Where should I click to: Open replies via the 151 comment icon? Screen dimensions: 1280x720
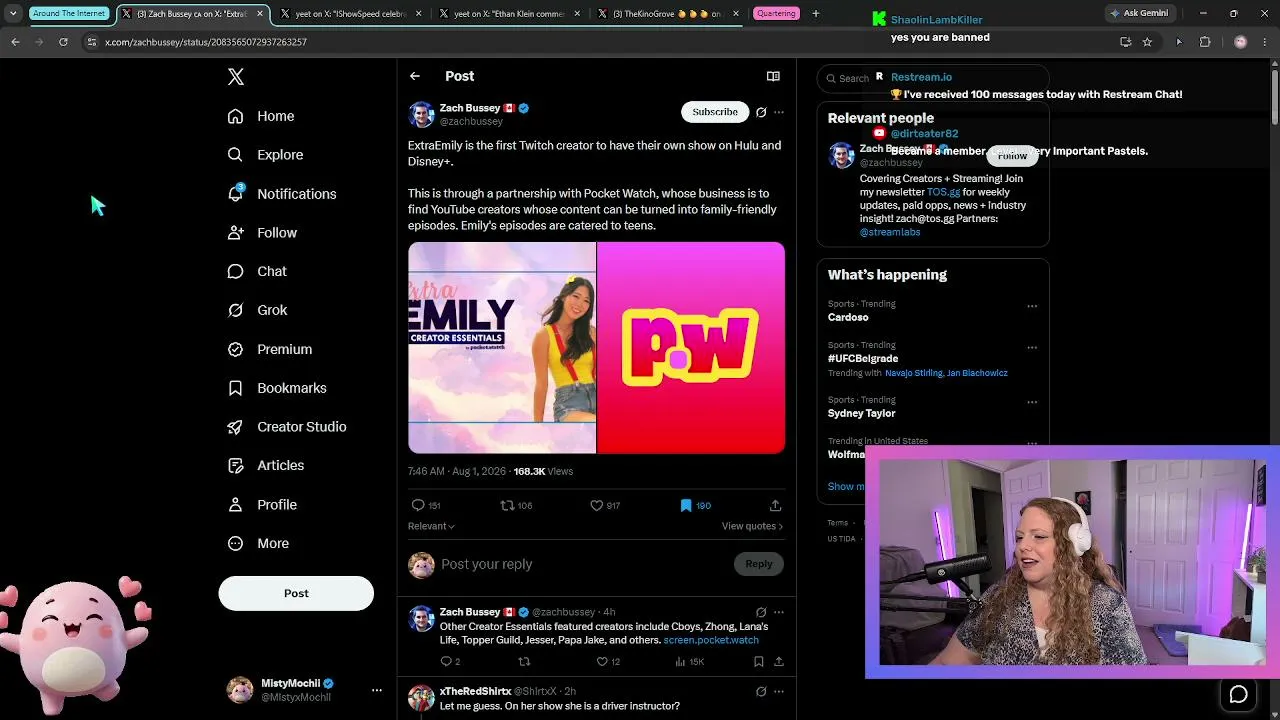(x=418, y=505)
